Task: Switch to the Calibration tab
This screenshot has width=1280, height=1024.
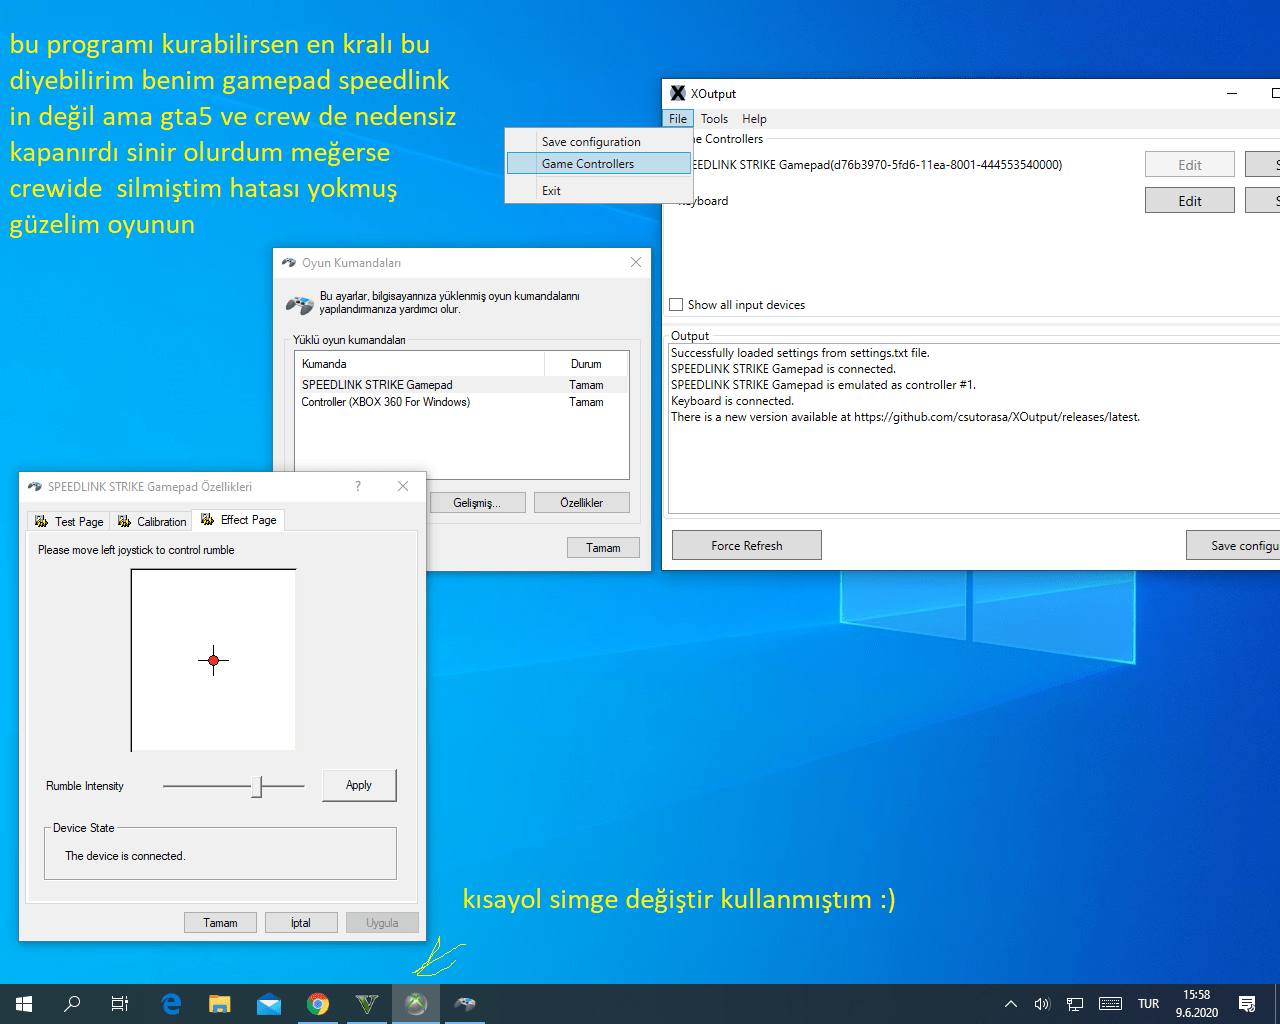Action: 152,521
